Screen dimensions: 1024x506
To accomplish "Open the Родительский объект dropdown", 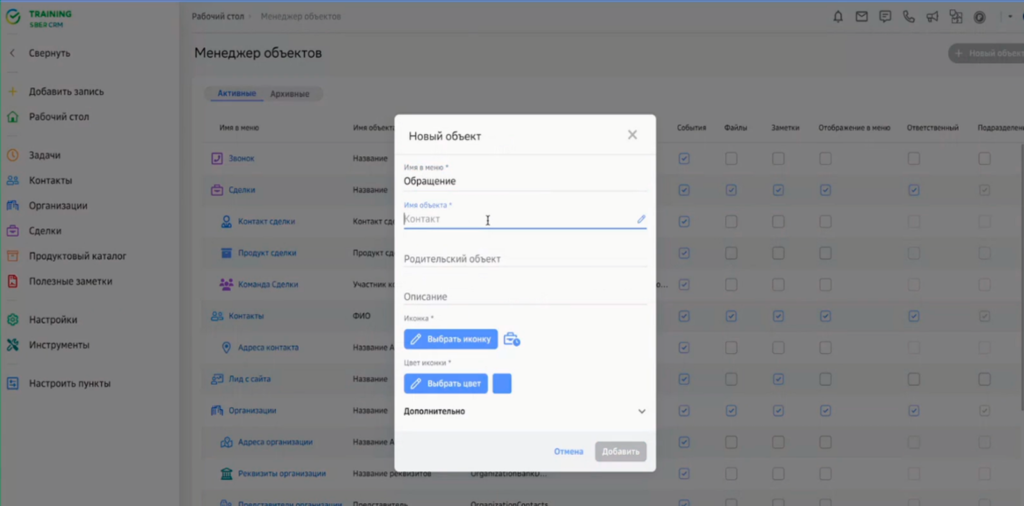I will pos(525,259).
